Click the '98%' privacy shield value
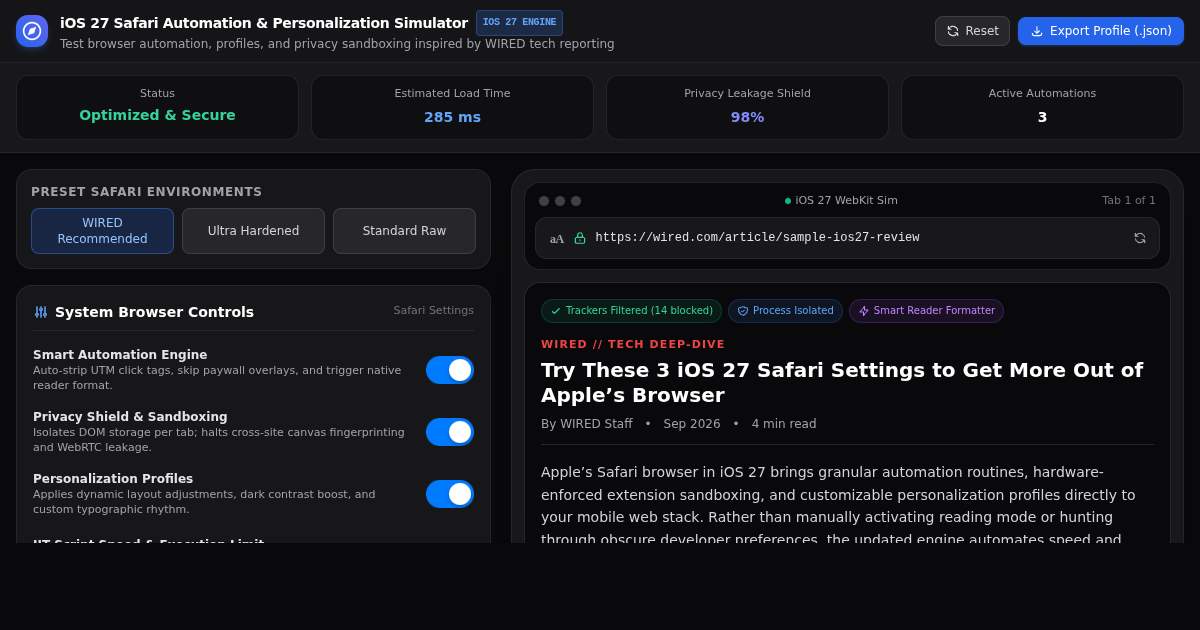Screen dimensions: 1200x630 pos(747,117)
